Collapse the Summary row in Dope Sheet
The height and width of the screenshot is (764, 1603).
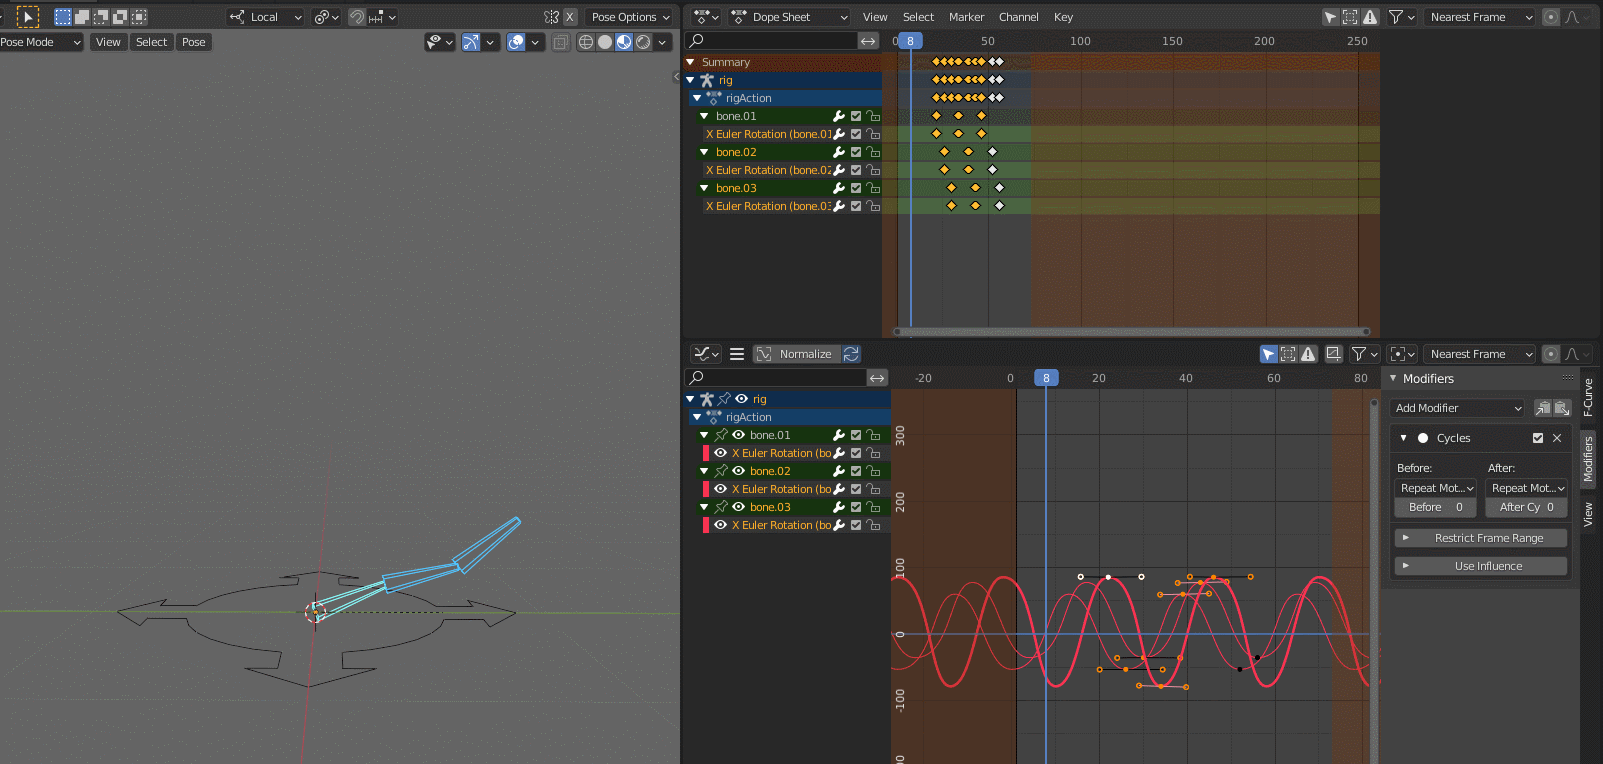(690, 62)
